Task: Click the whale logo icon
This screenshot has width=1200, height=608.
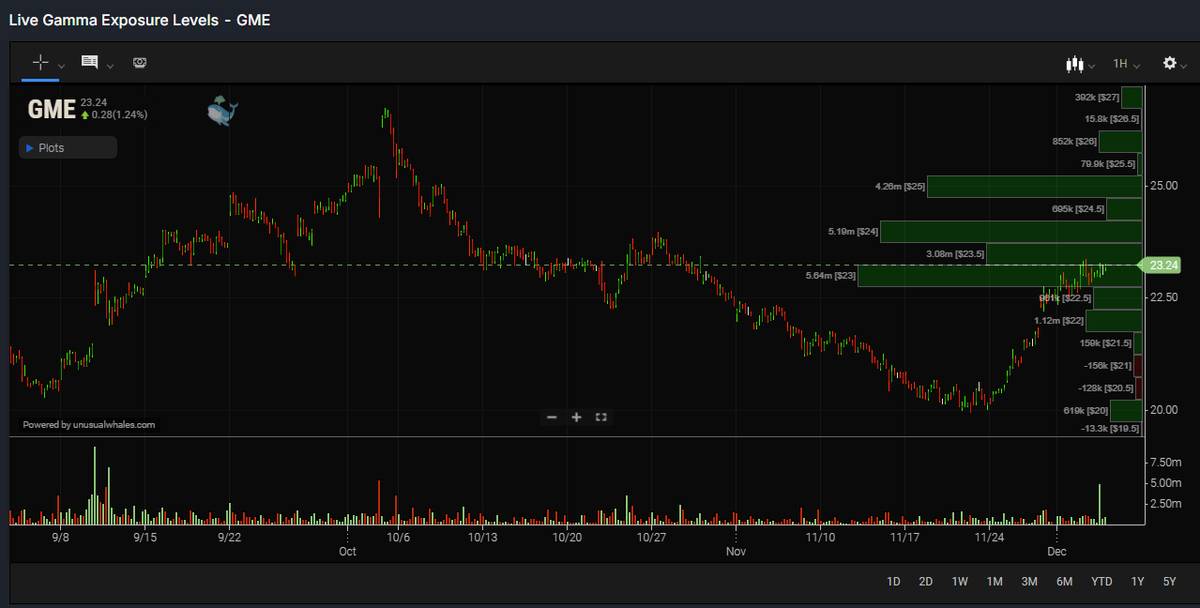Action: coord(222,111)
